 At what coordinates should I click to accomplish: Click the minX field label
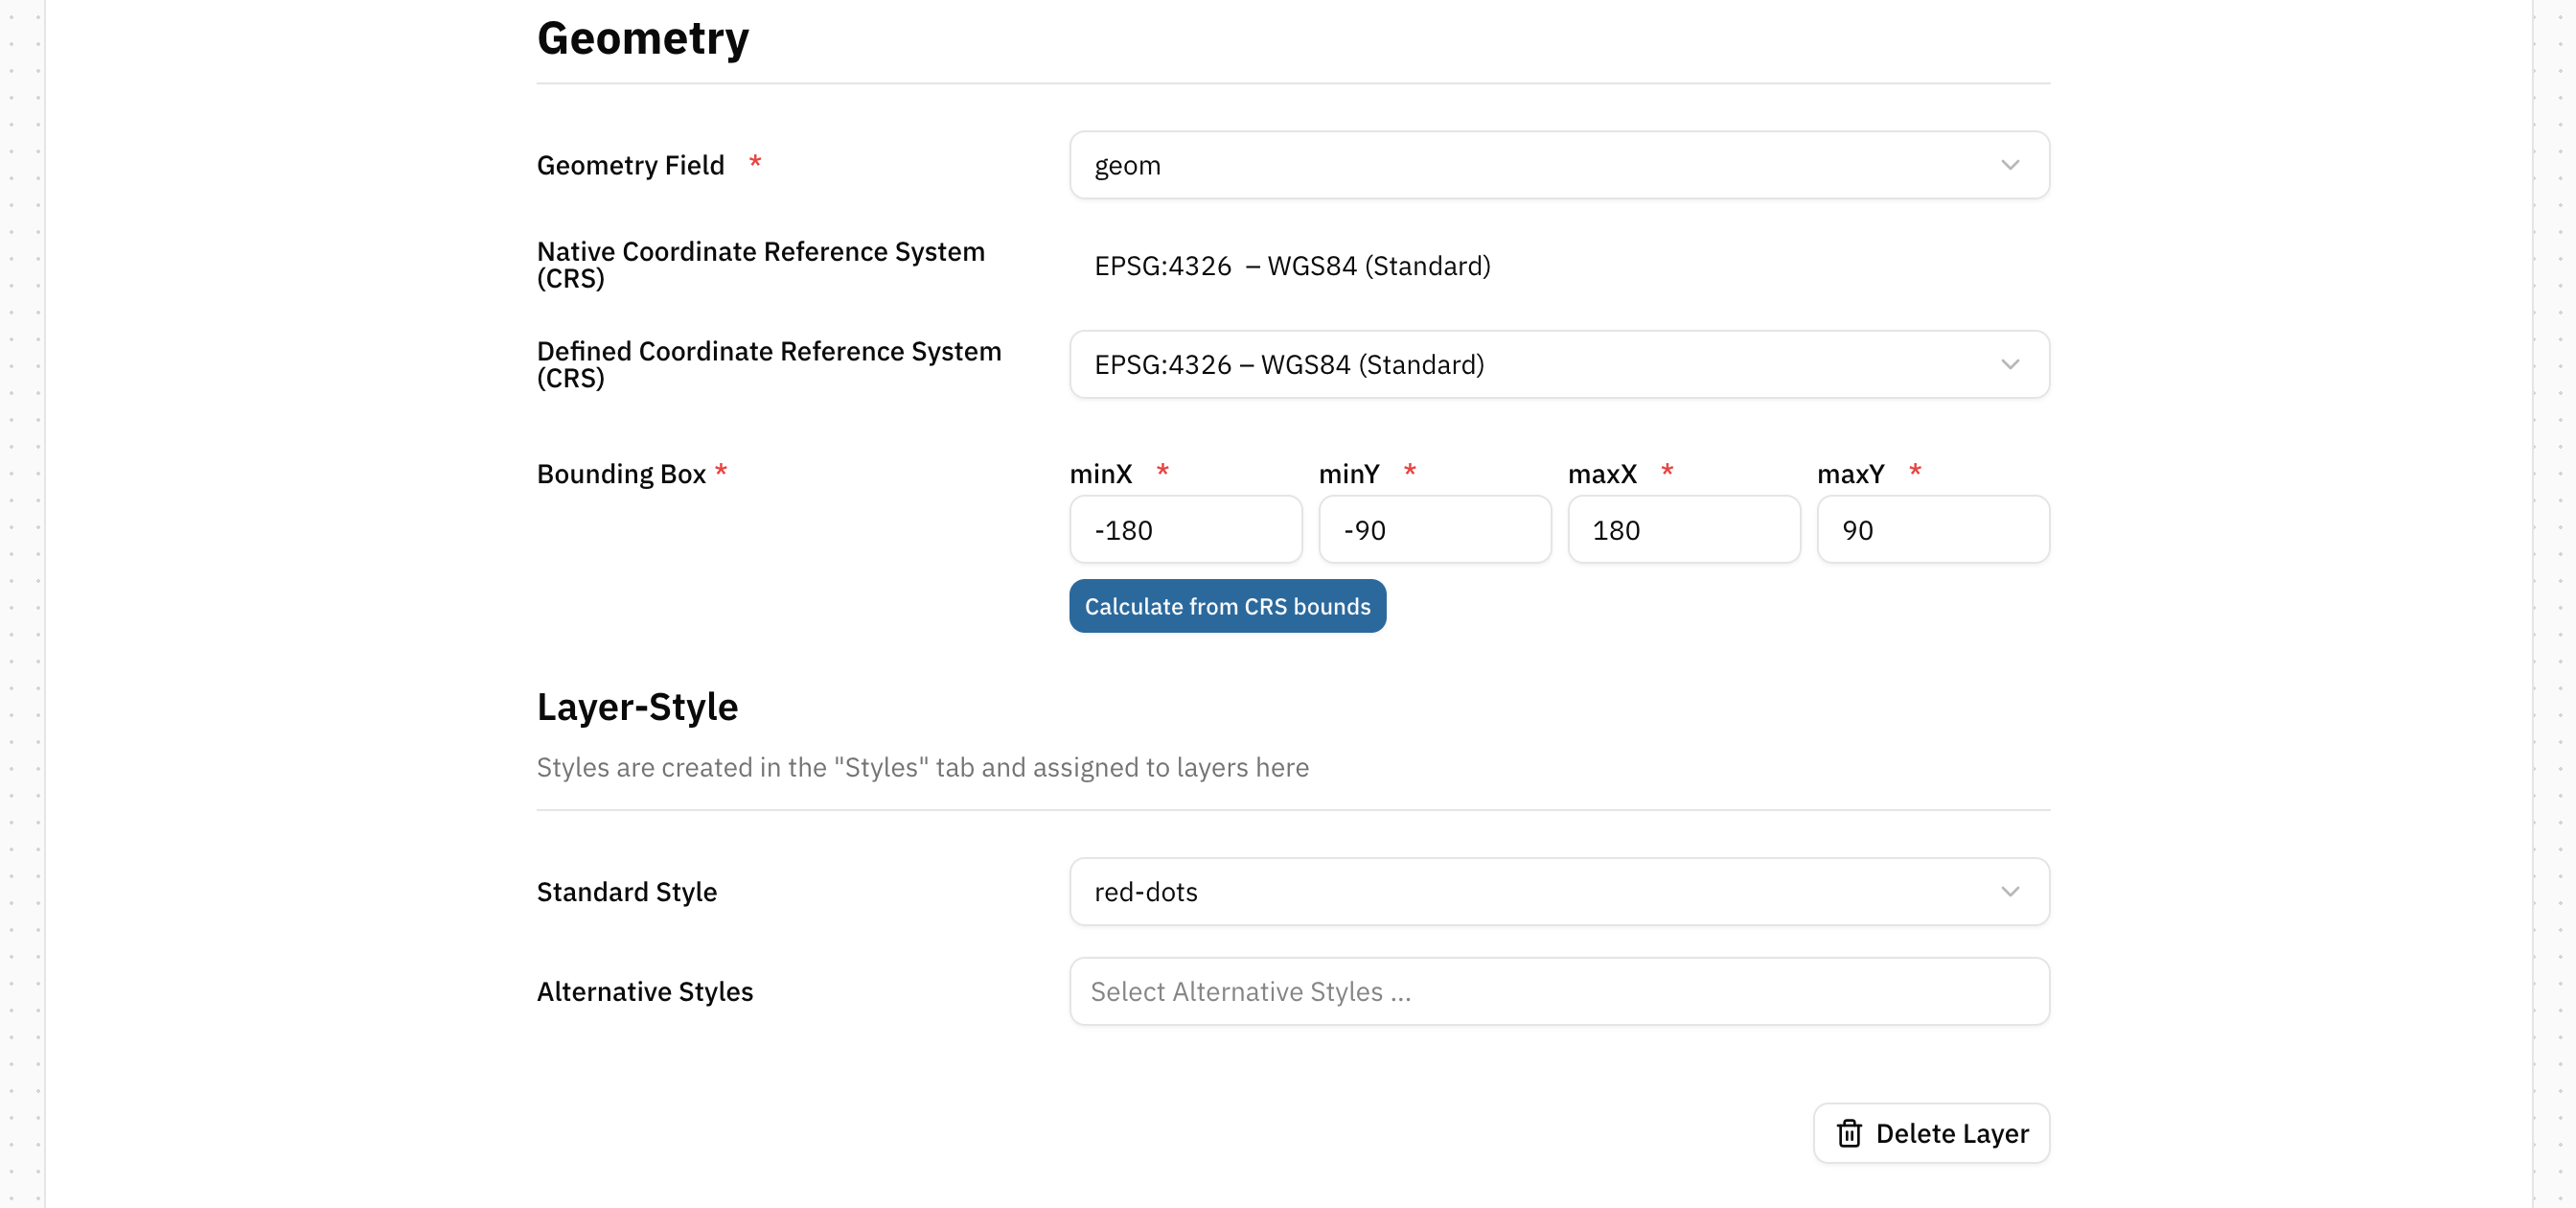pos(1101,474)
